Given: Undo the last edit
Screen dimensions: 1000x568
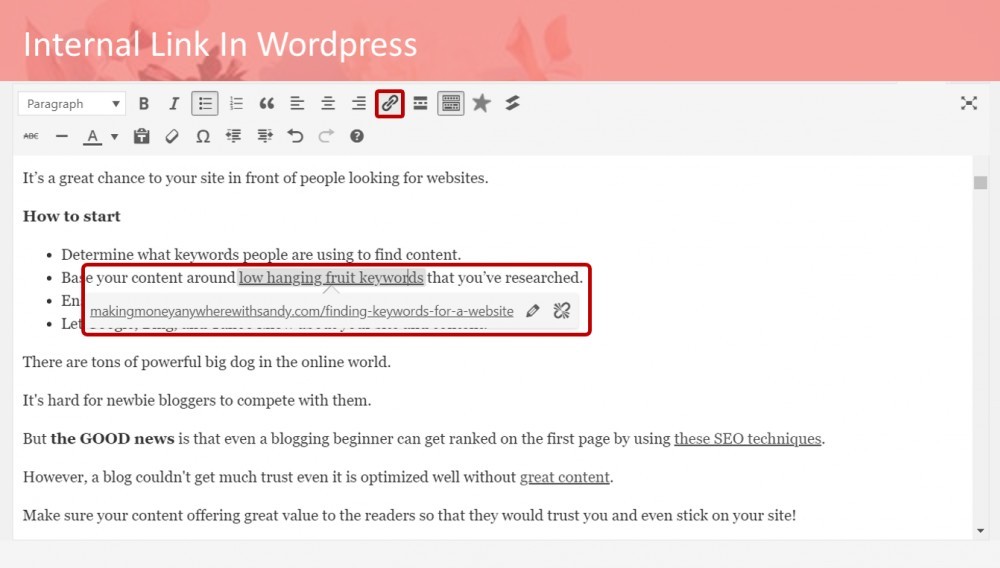Looking at the screenshot, I should click(x=295, y=136).
